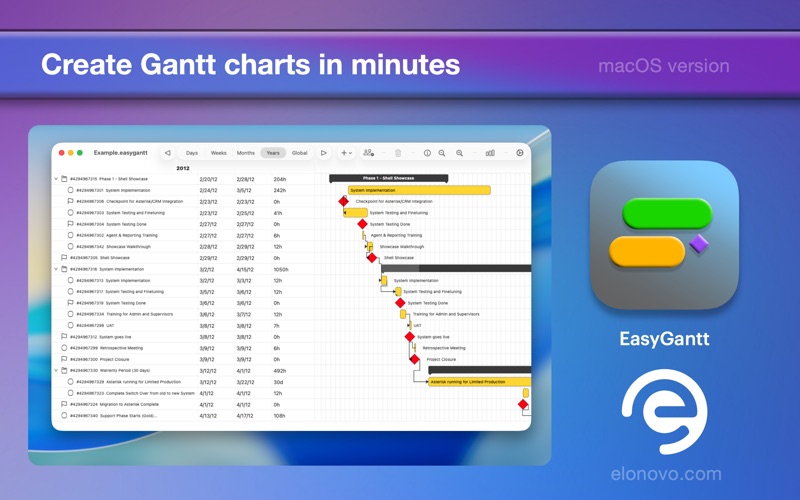The image size is (800, 500).
Task: Click black Phase 1 - Shell Showcase summary bar
Action: pos(388,179)
